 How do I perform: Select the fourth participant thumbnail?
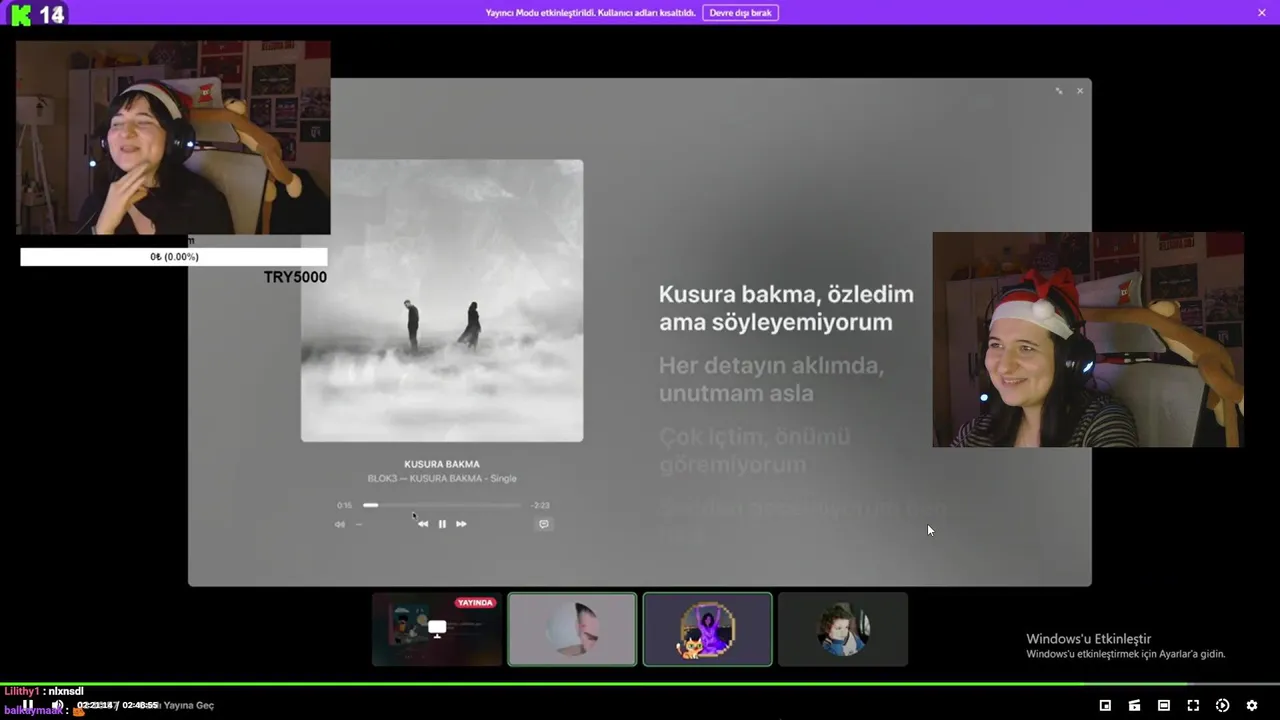pos(843,629)
